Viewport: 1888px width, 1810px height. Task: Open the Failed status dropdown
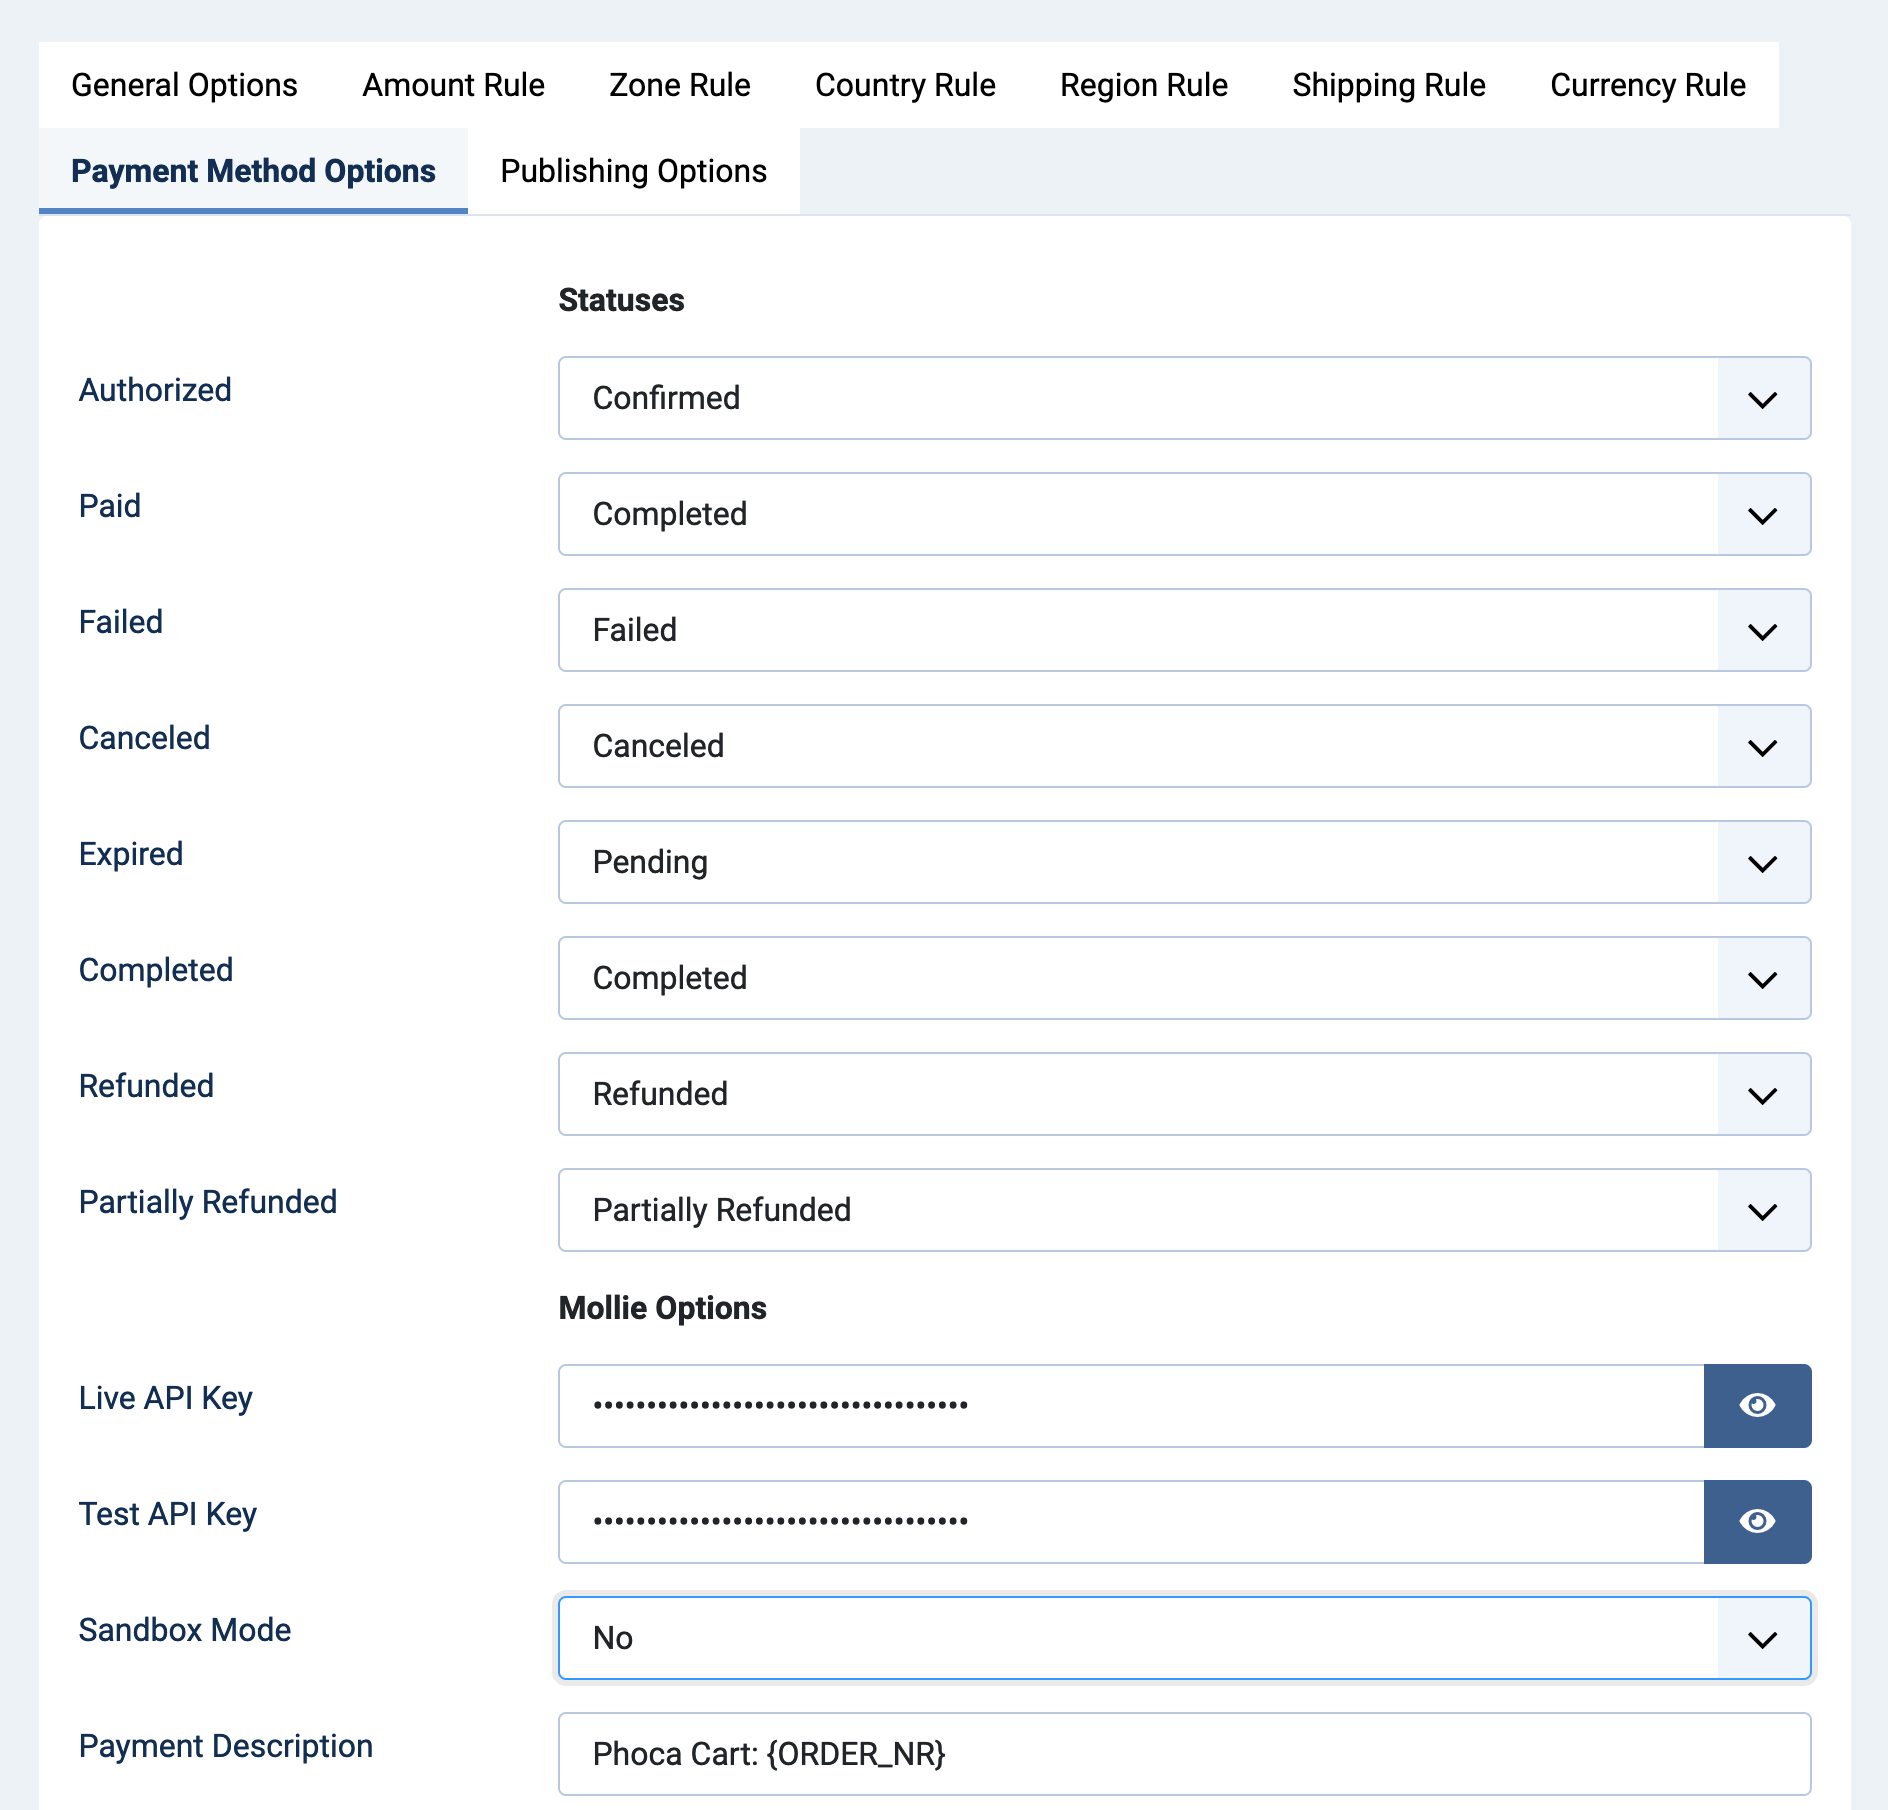1762,630
